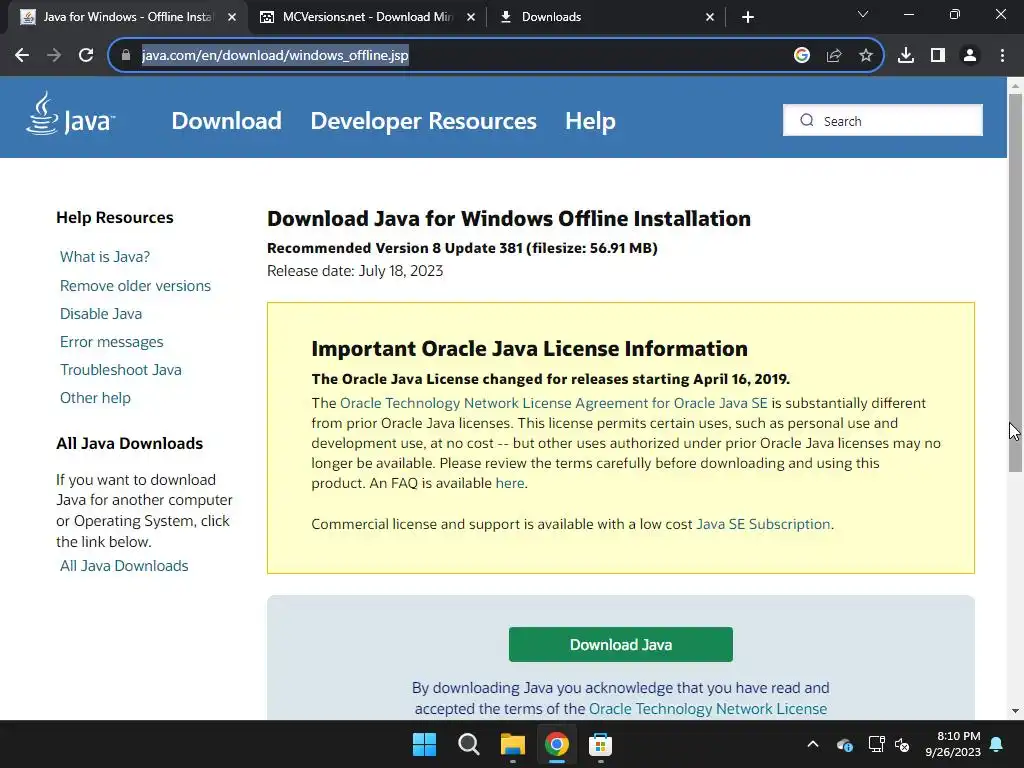Image resolution: width=1024 pixels, height=768 pixels.
Task: Open the Help menu in Java header
Action: point(590,121)
